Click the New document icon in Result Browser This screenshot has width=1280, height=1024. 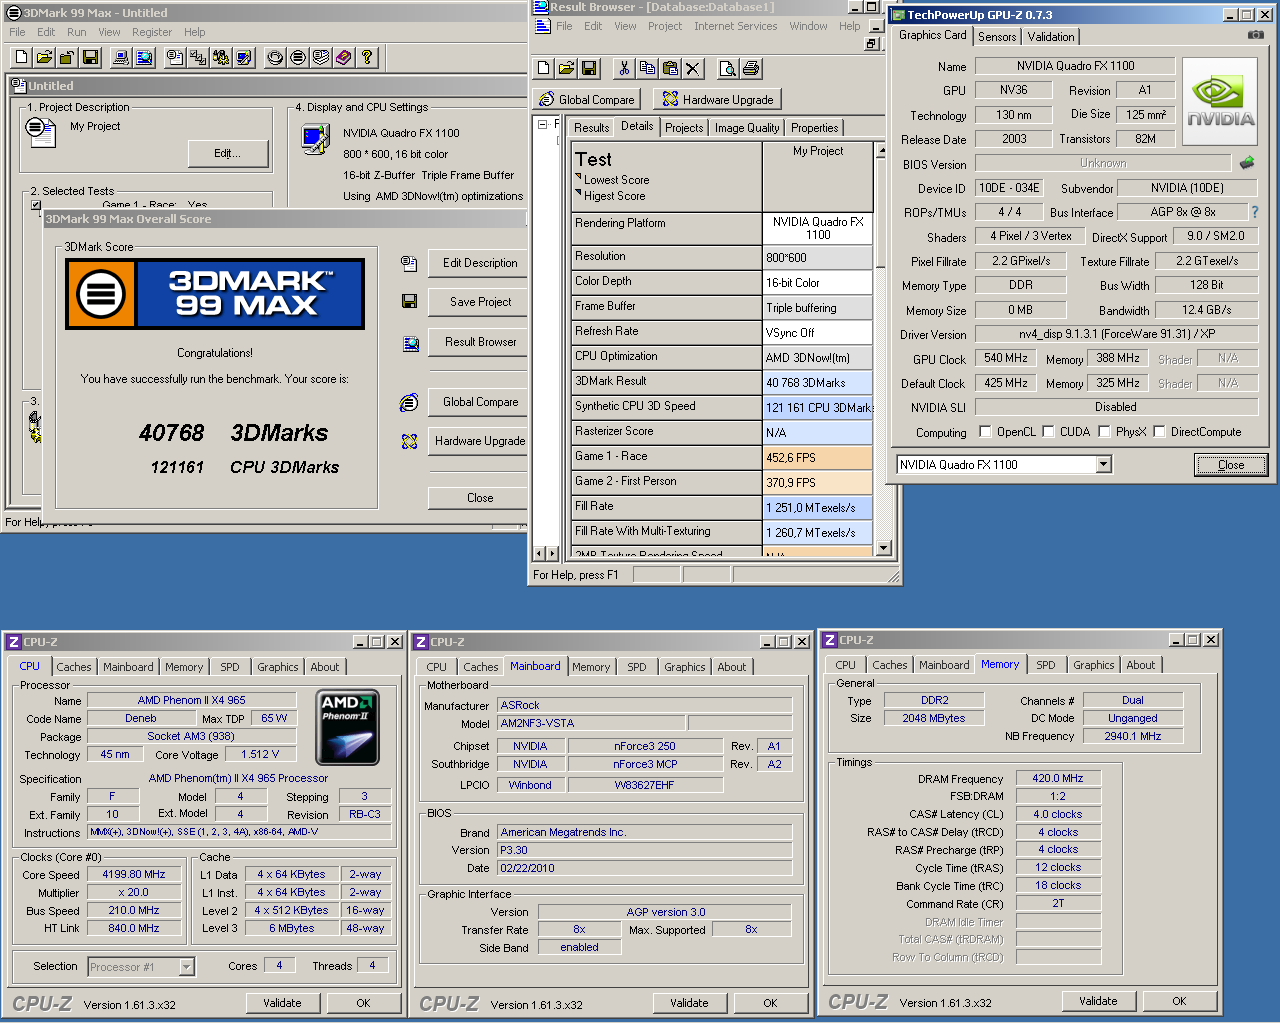[543, 68]
